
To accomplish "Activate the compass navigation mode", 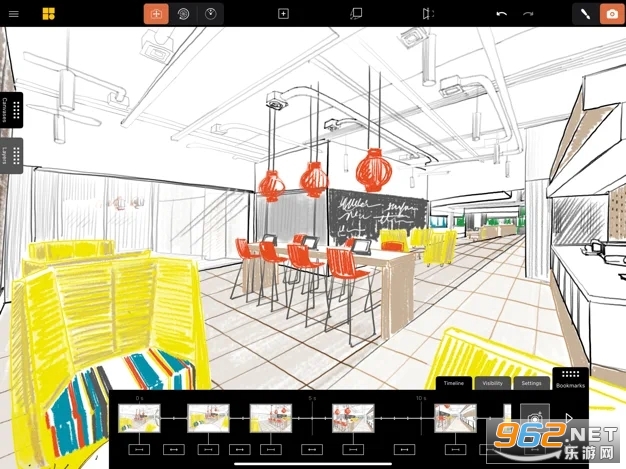I will point(210,14).
